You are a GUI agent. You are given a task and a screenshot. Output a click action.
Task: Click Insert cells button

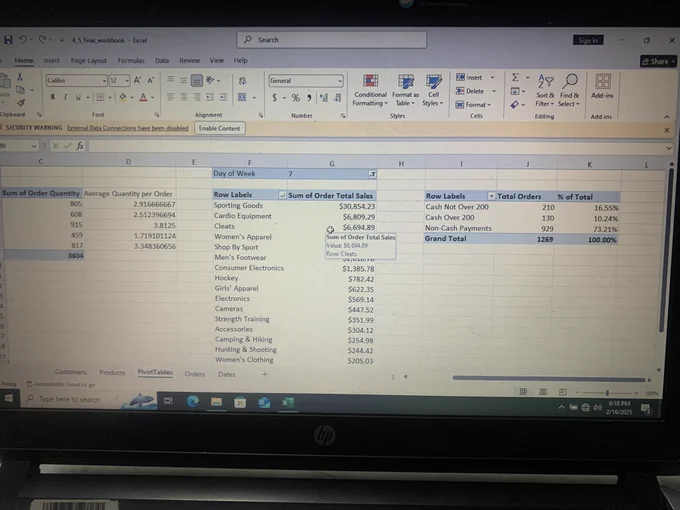[x=469, y=77]
